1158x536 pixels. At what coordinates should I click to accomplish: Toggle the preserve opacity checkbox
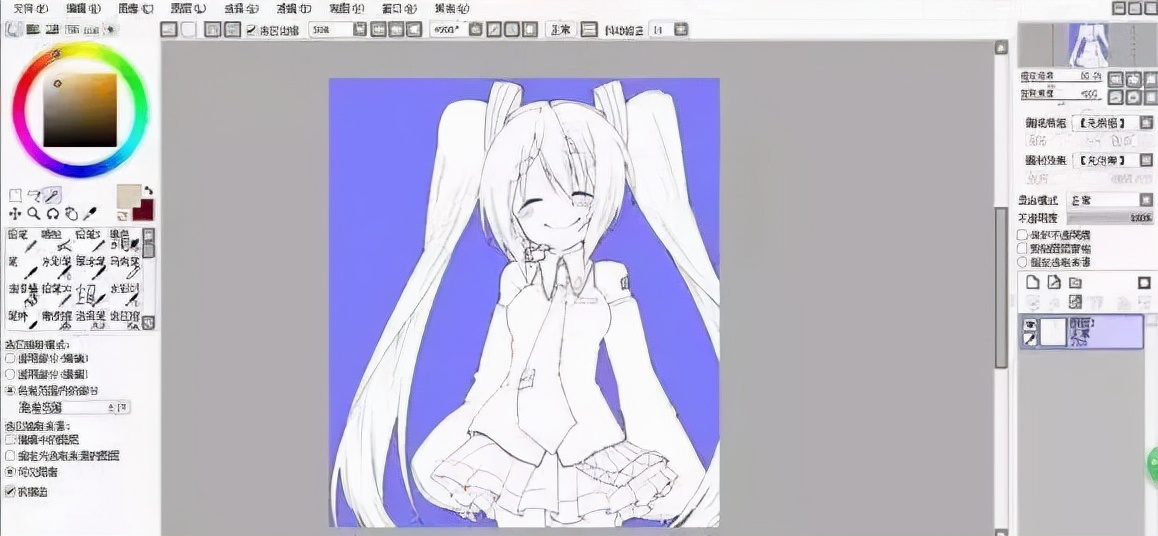point(1023,234)
